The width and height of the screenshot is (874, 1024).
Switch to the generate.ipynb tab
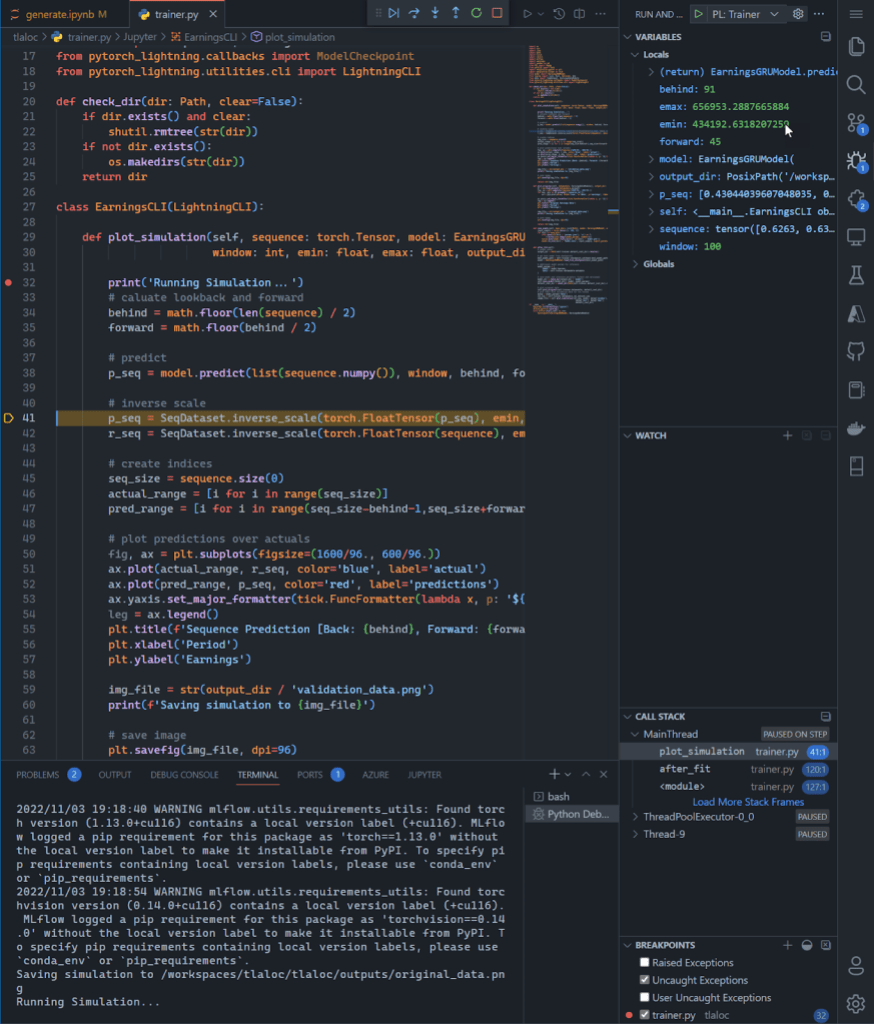tap(62, 14)
